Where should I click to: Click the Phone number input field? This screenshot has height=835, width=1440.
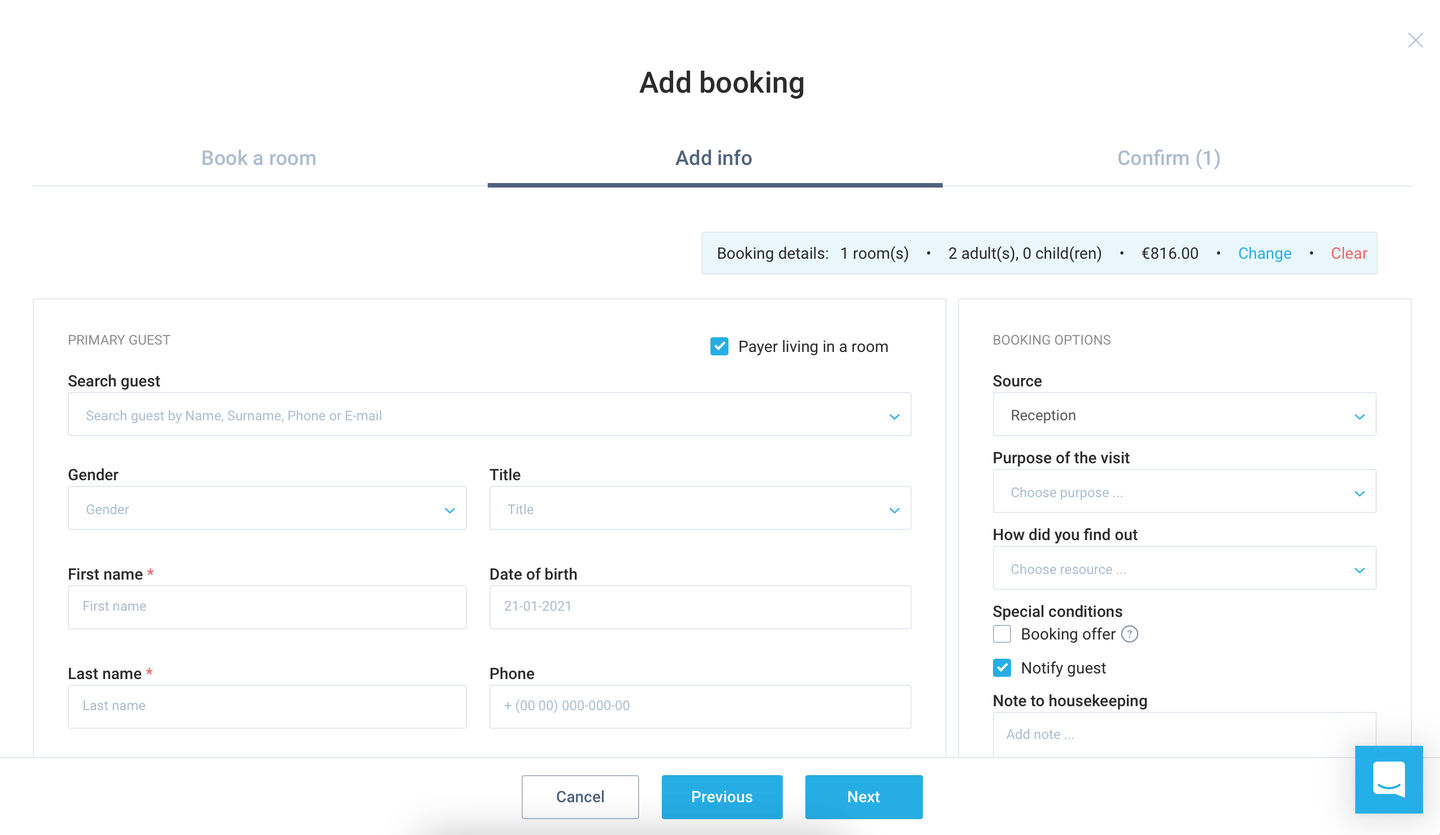pyautogui.click(x=700, y=705)
